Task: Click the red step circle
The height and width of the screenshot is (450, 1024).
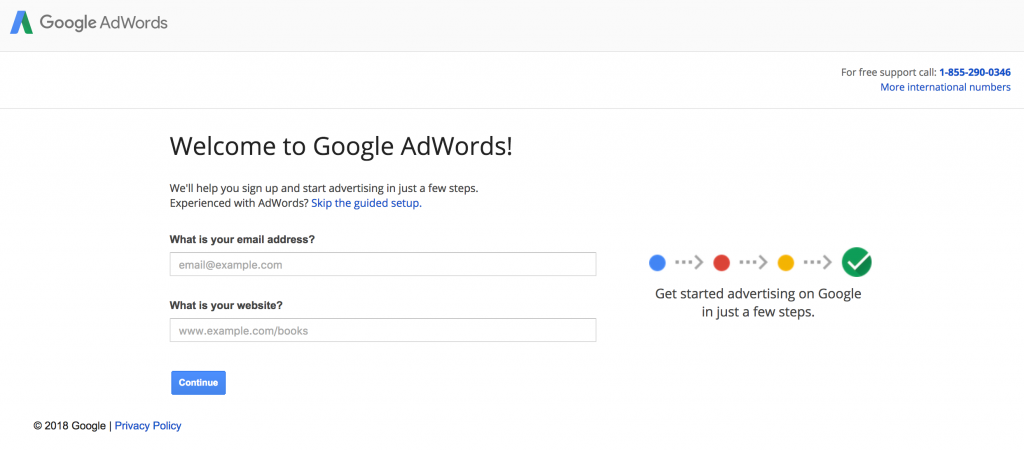Action: [x=721, y=263]
